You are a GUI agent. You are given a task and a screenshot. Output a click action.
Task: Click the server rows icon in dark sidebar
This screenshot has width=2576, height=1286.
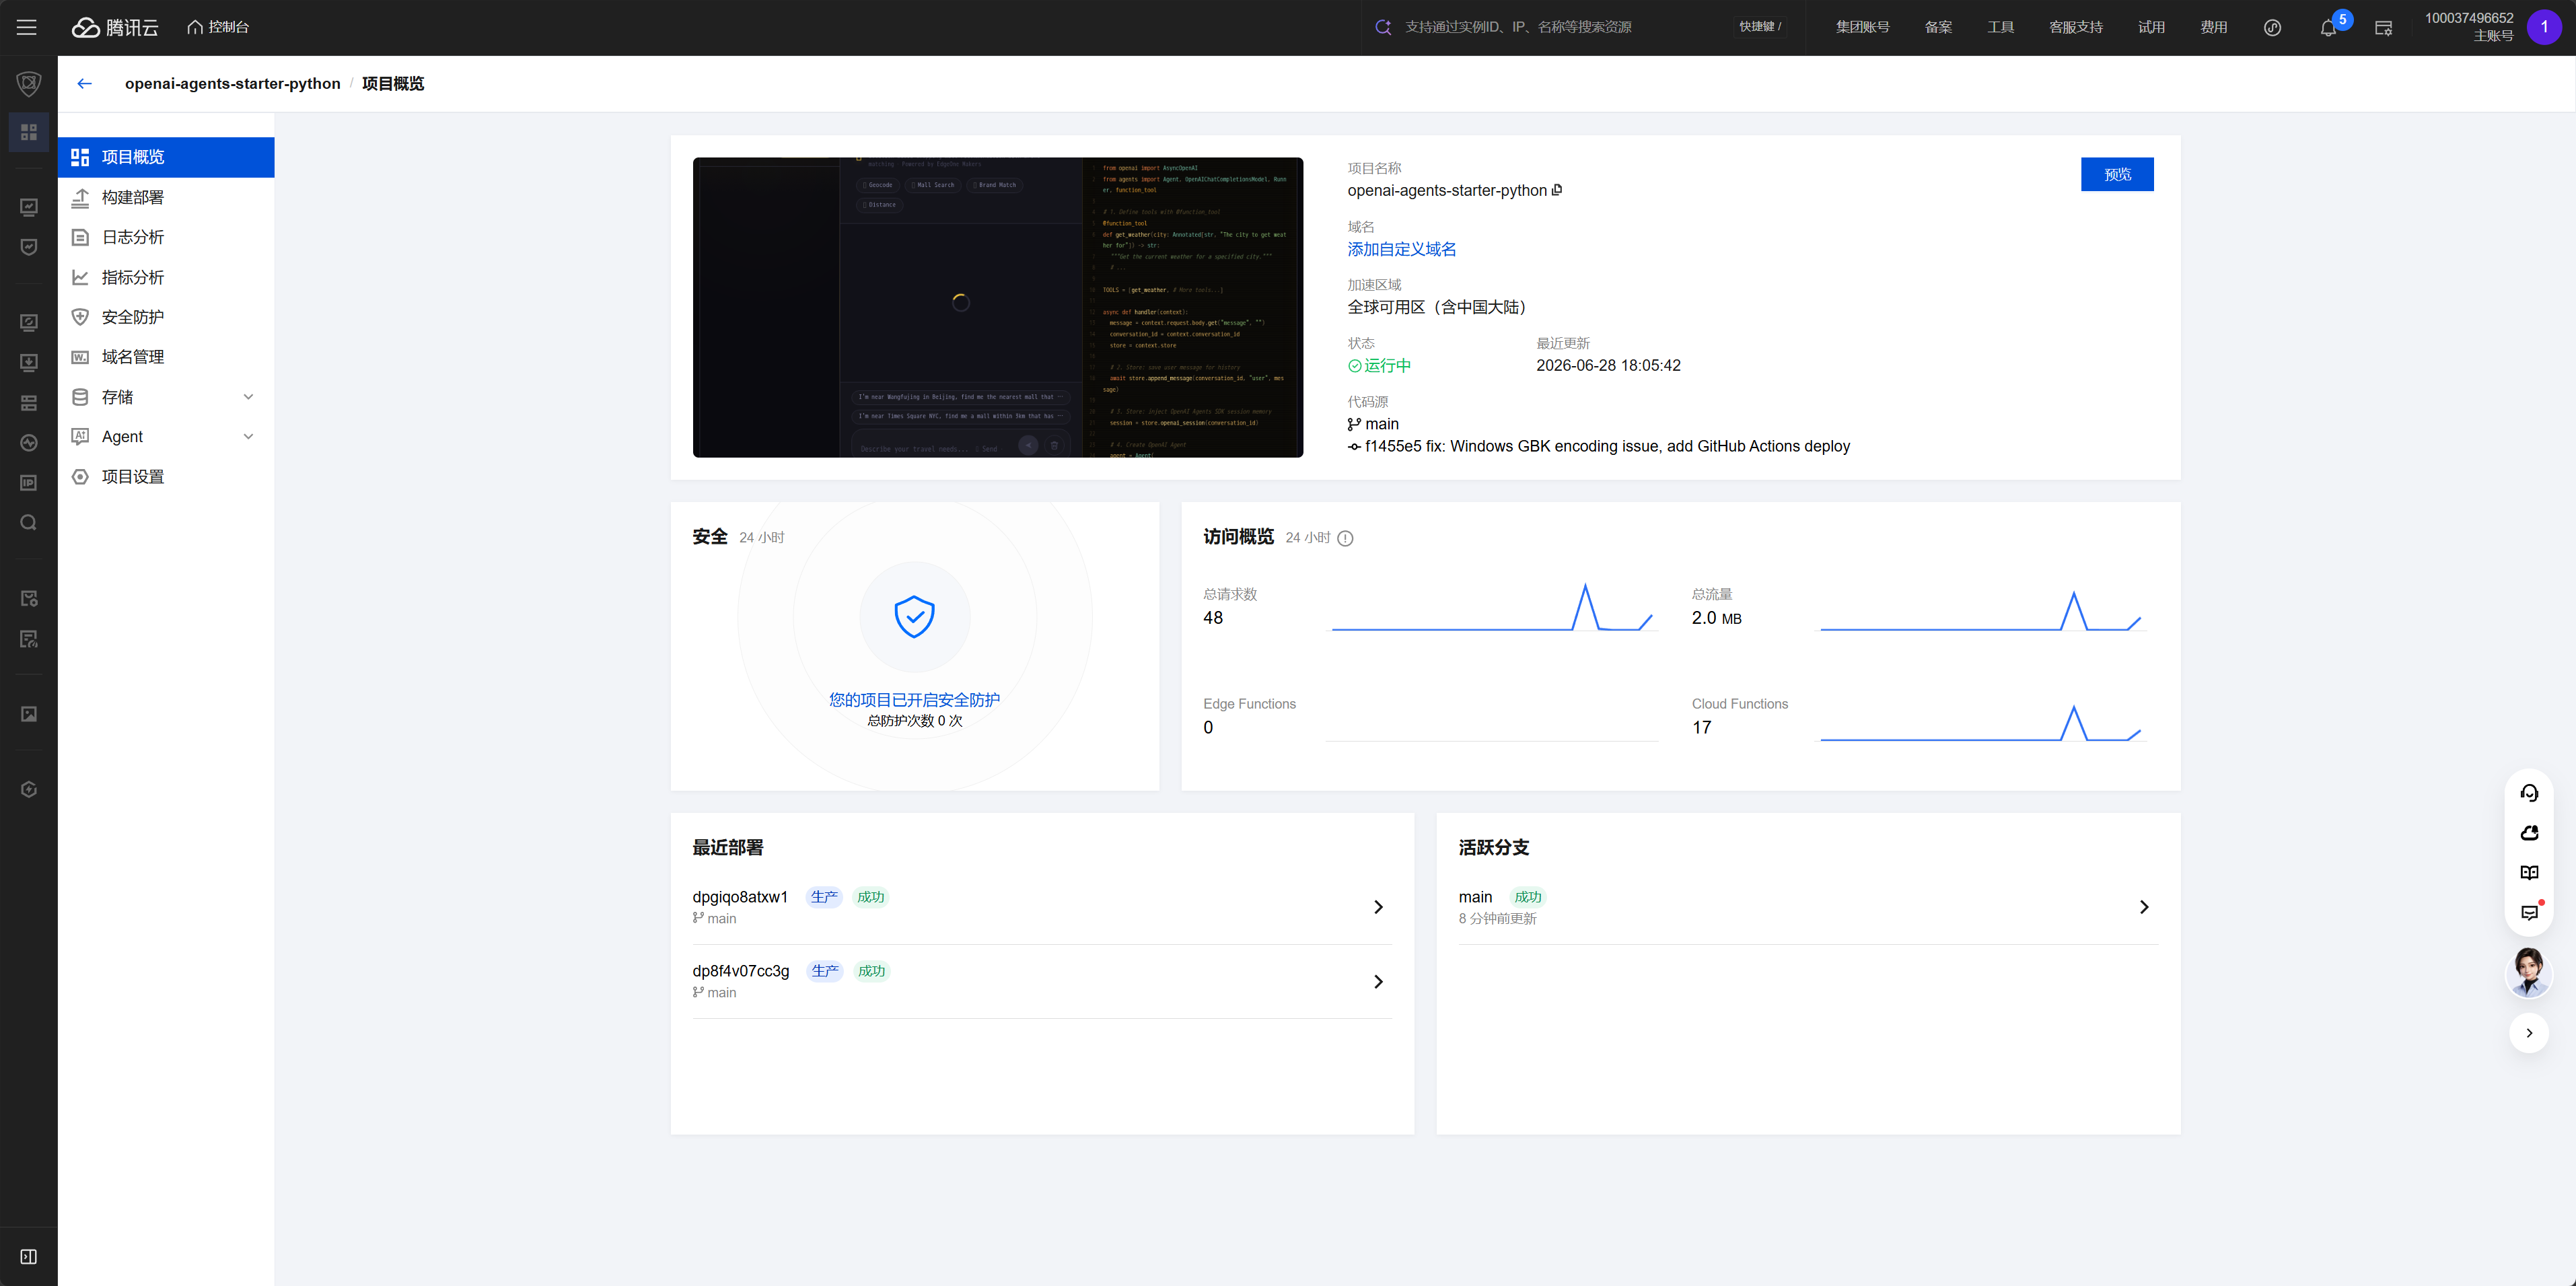point(29,402)
